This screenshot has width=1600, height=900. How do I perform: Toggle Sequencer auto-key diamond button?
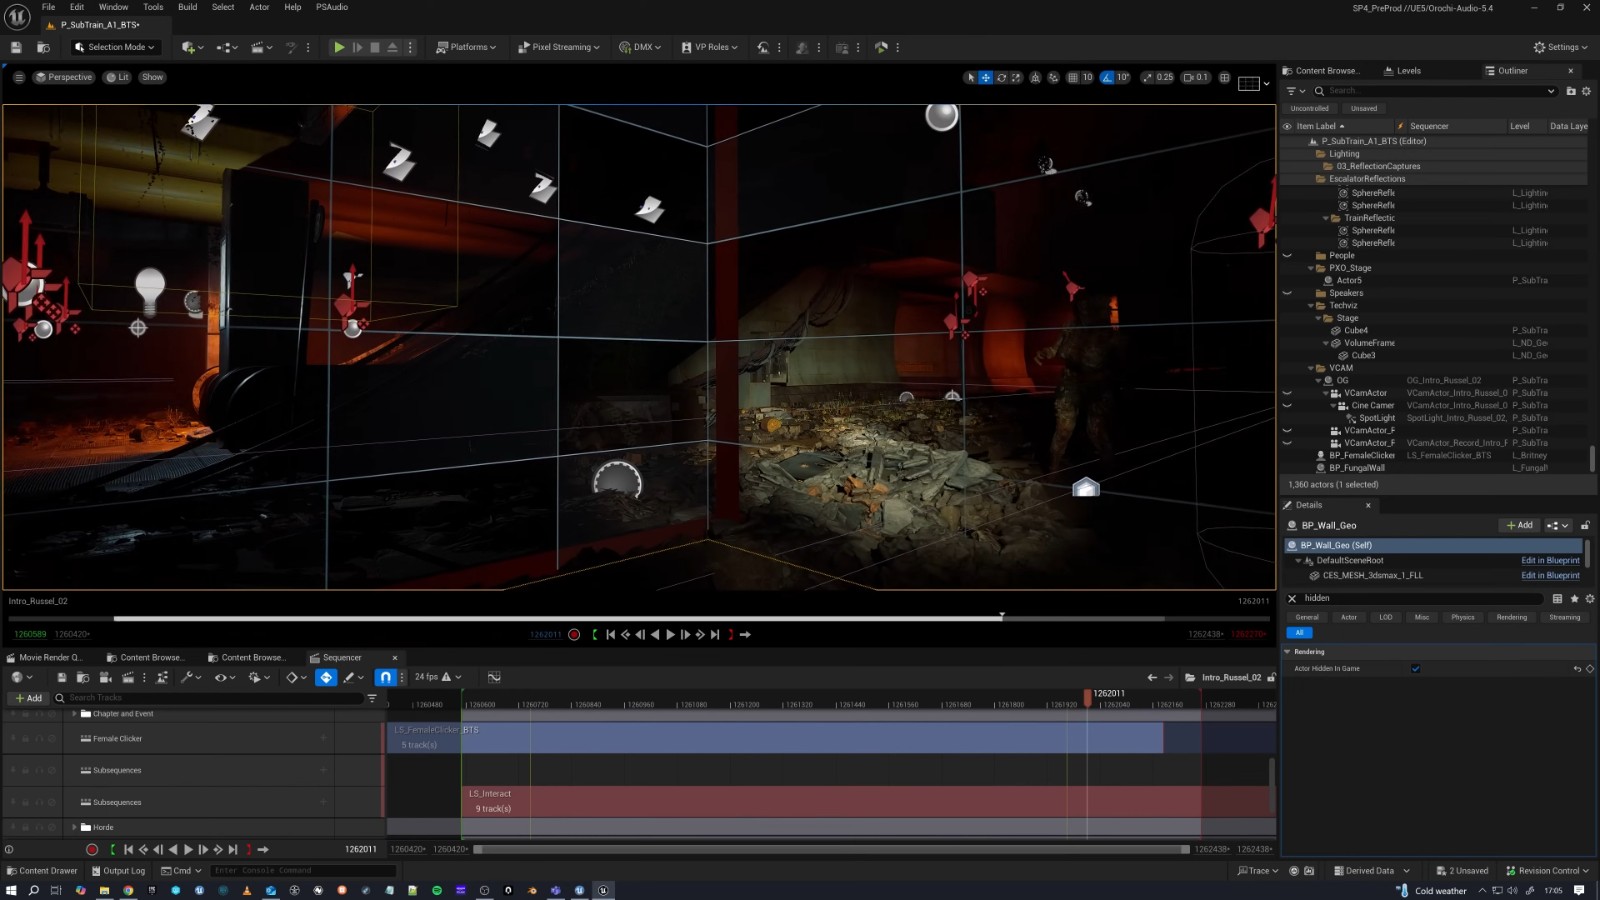326,677
